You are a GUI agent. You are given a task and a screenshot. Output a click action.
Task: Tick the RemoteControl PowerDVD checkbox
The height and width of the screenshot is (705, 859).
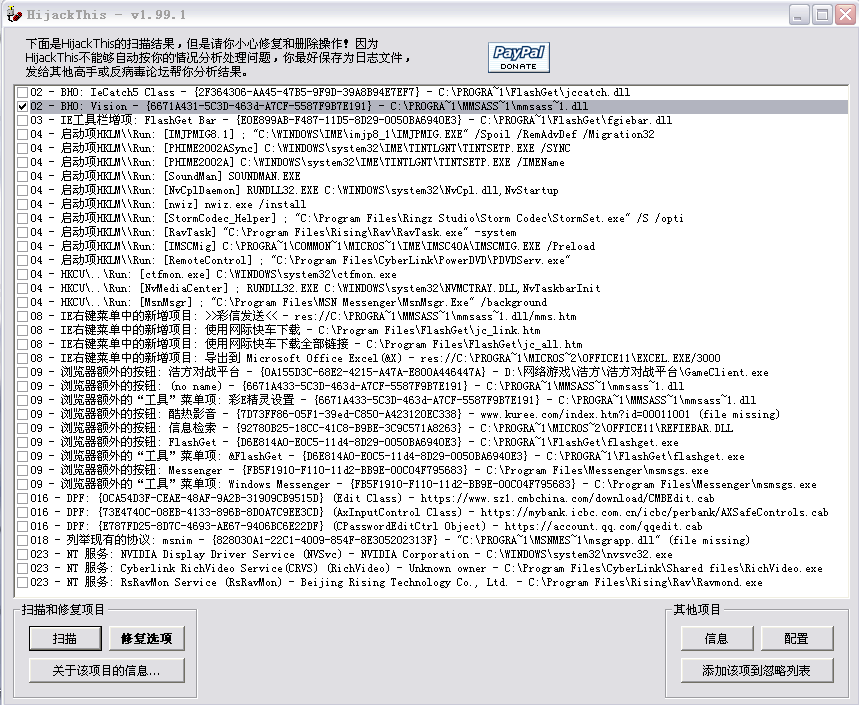(22, 260)
